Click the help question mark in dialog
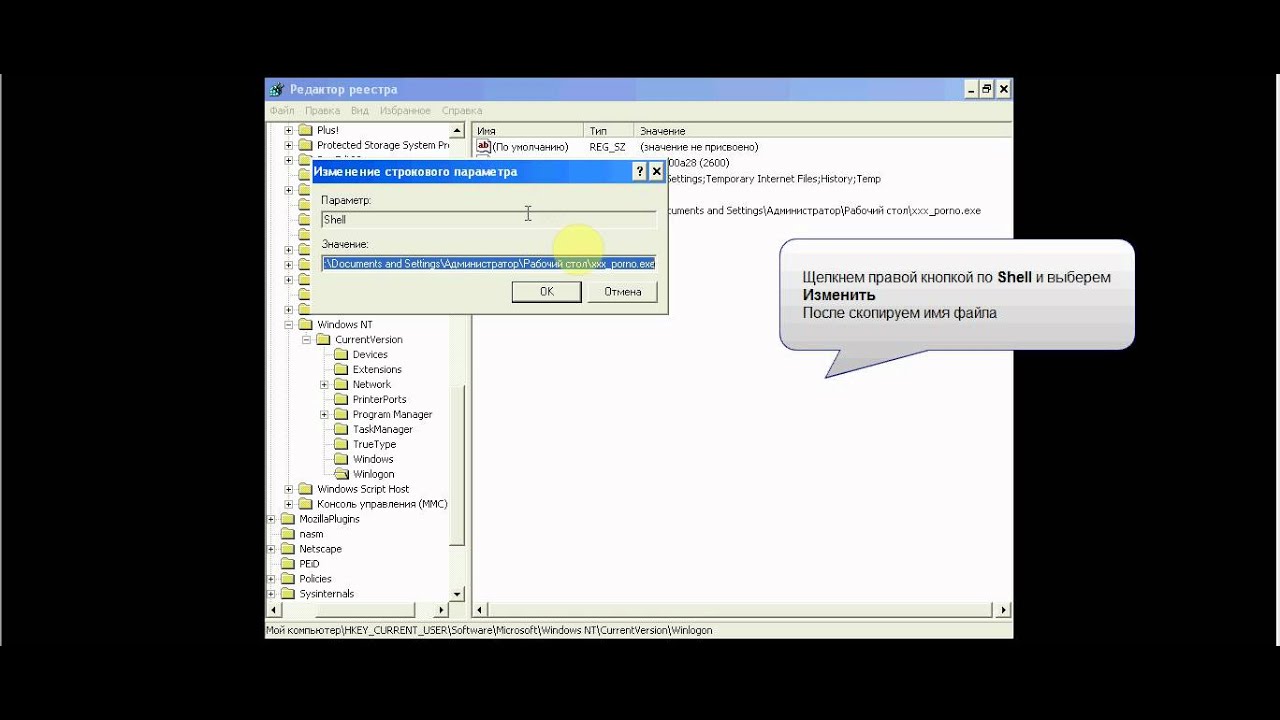 click(640, 171)
